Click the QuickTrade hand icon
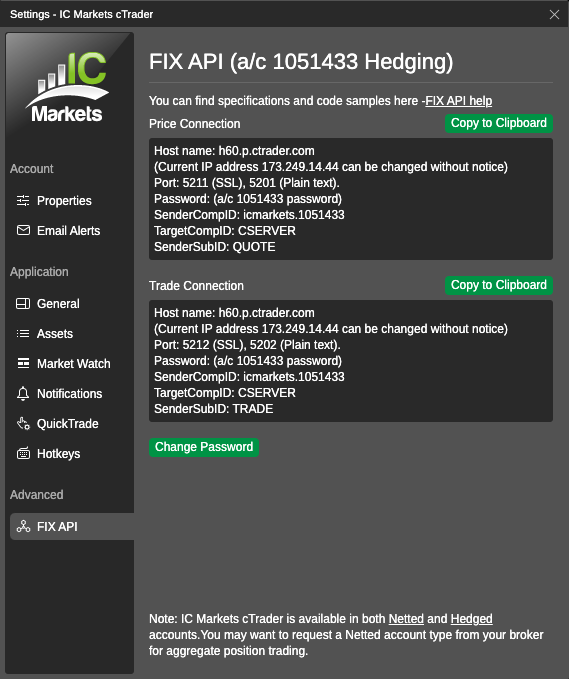This screenshot has width=569, height=679. pyautogui.click(x=23, y=424)
